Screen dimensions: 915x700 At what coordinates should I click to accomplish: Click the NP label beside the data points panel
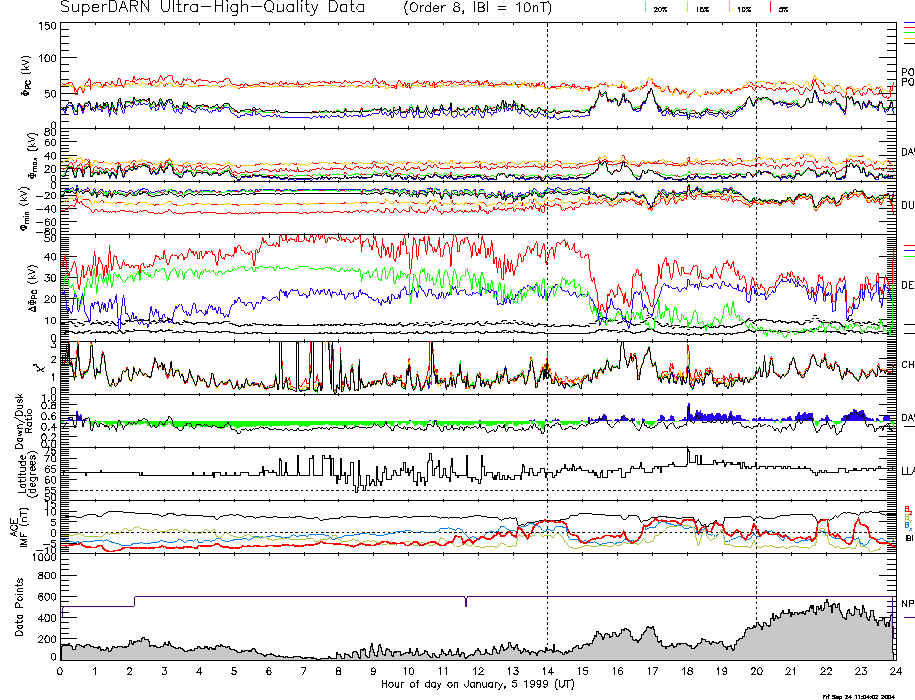(x=906, y=603)
